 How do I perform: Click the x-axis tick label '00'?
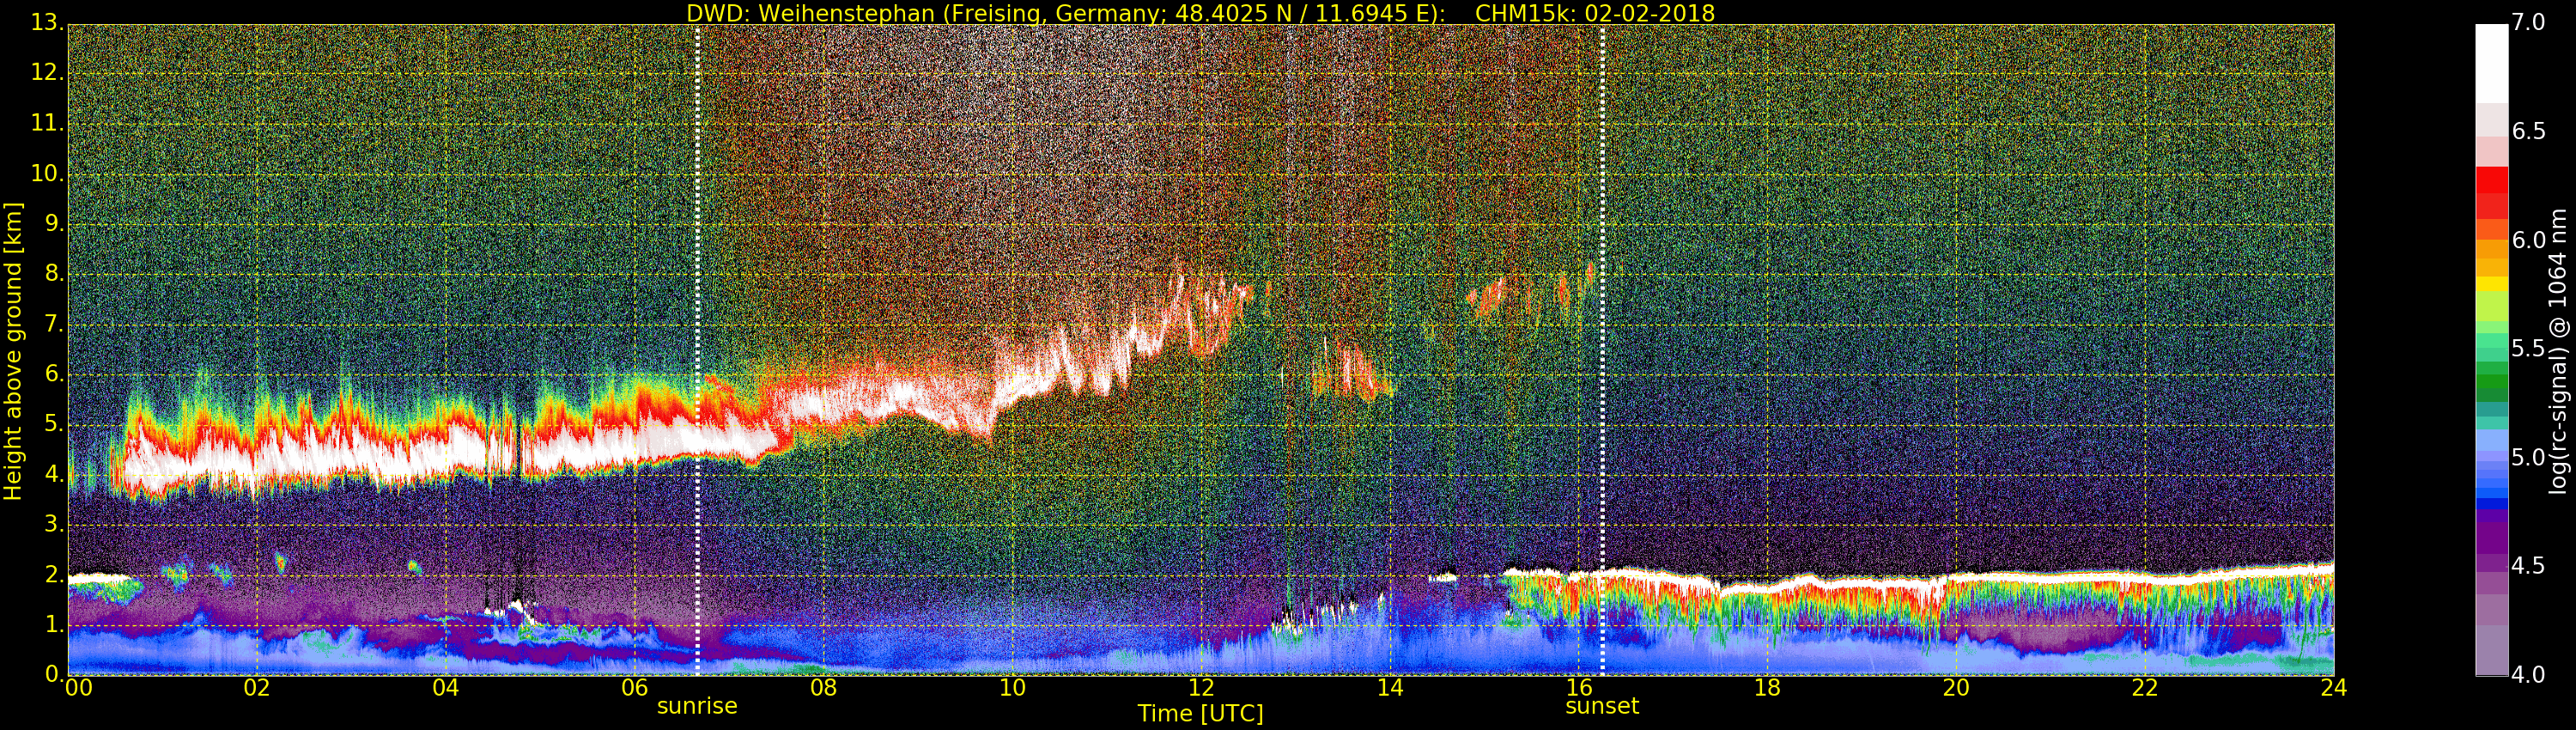coord(78,688)
